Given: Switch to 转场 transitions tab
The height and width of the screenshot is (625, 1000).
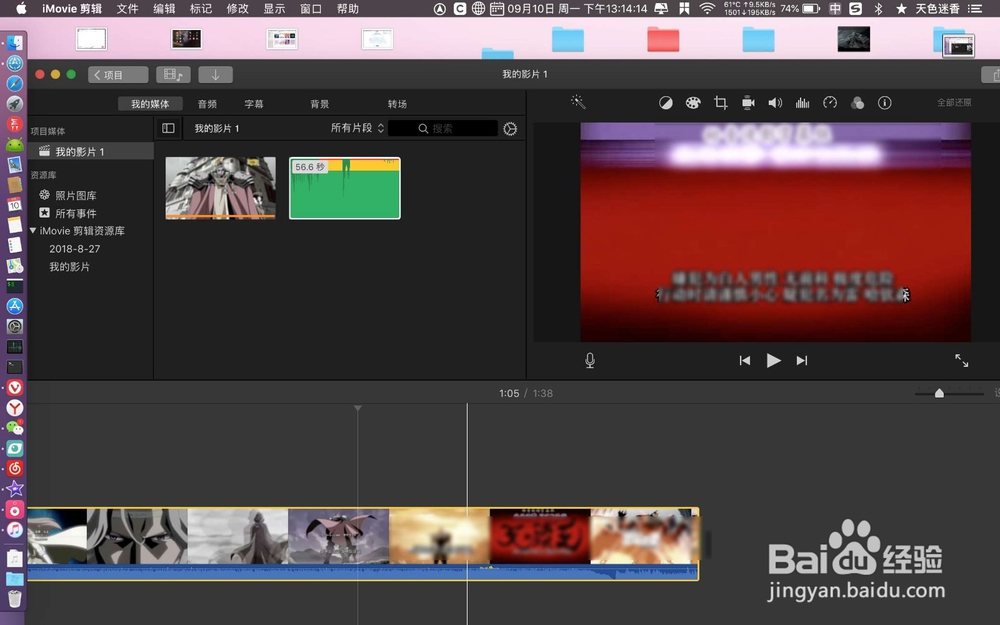Looking at the screenshot, I should click(397, 104).
